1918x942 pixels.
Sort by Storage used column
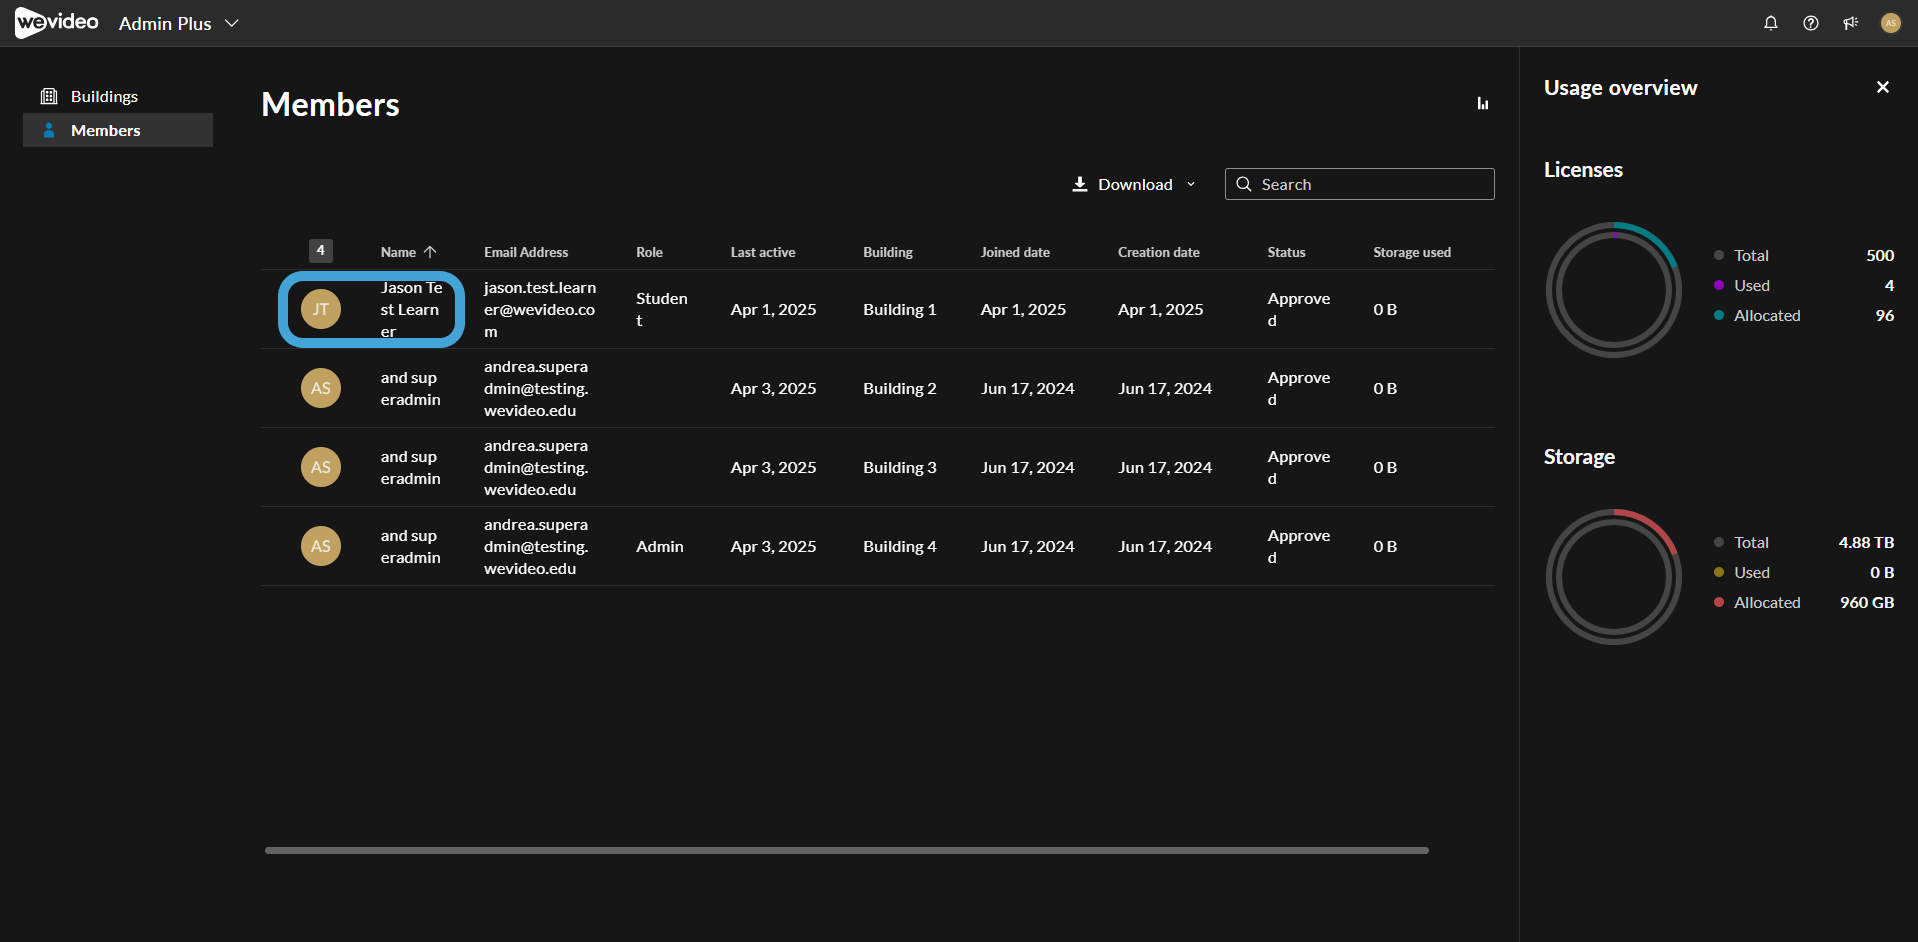(1412, 252)
